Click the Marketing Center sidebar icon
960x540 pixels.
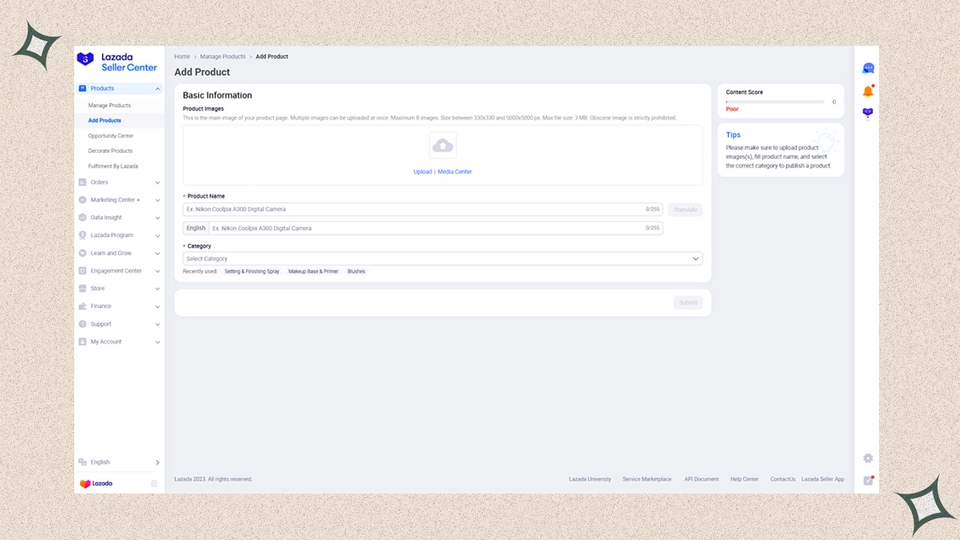tap(83, 200)
